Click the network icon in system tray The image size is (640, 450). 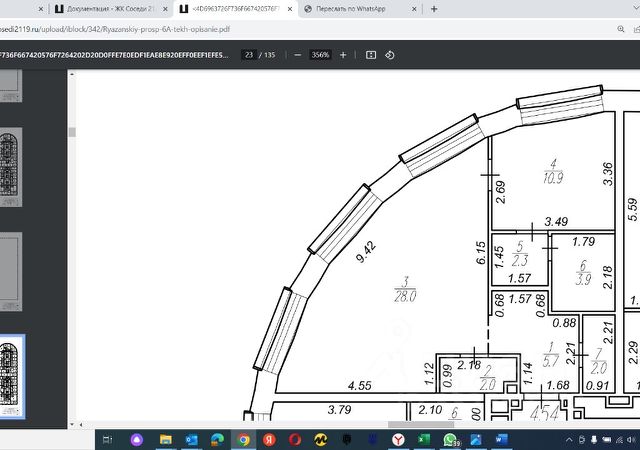tap(620, 440)
